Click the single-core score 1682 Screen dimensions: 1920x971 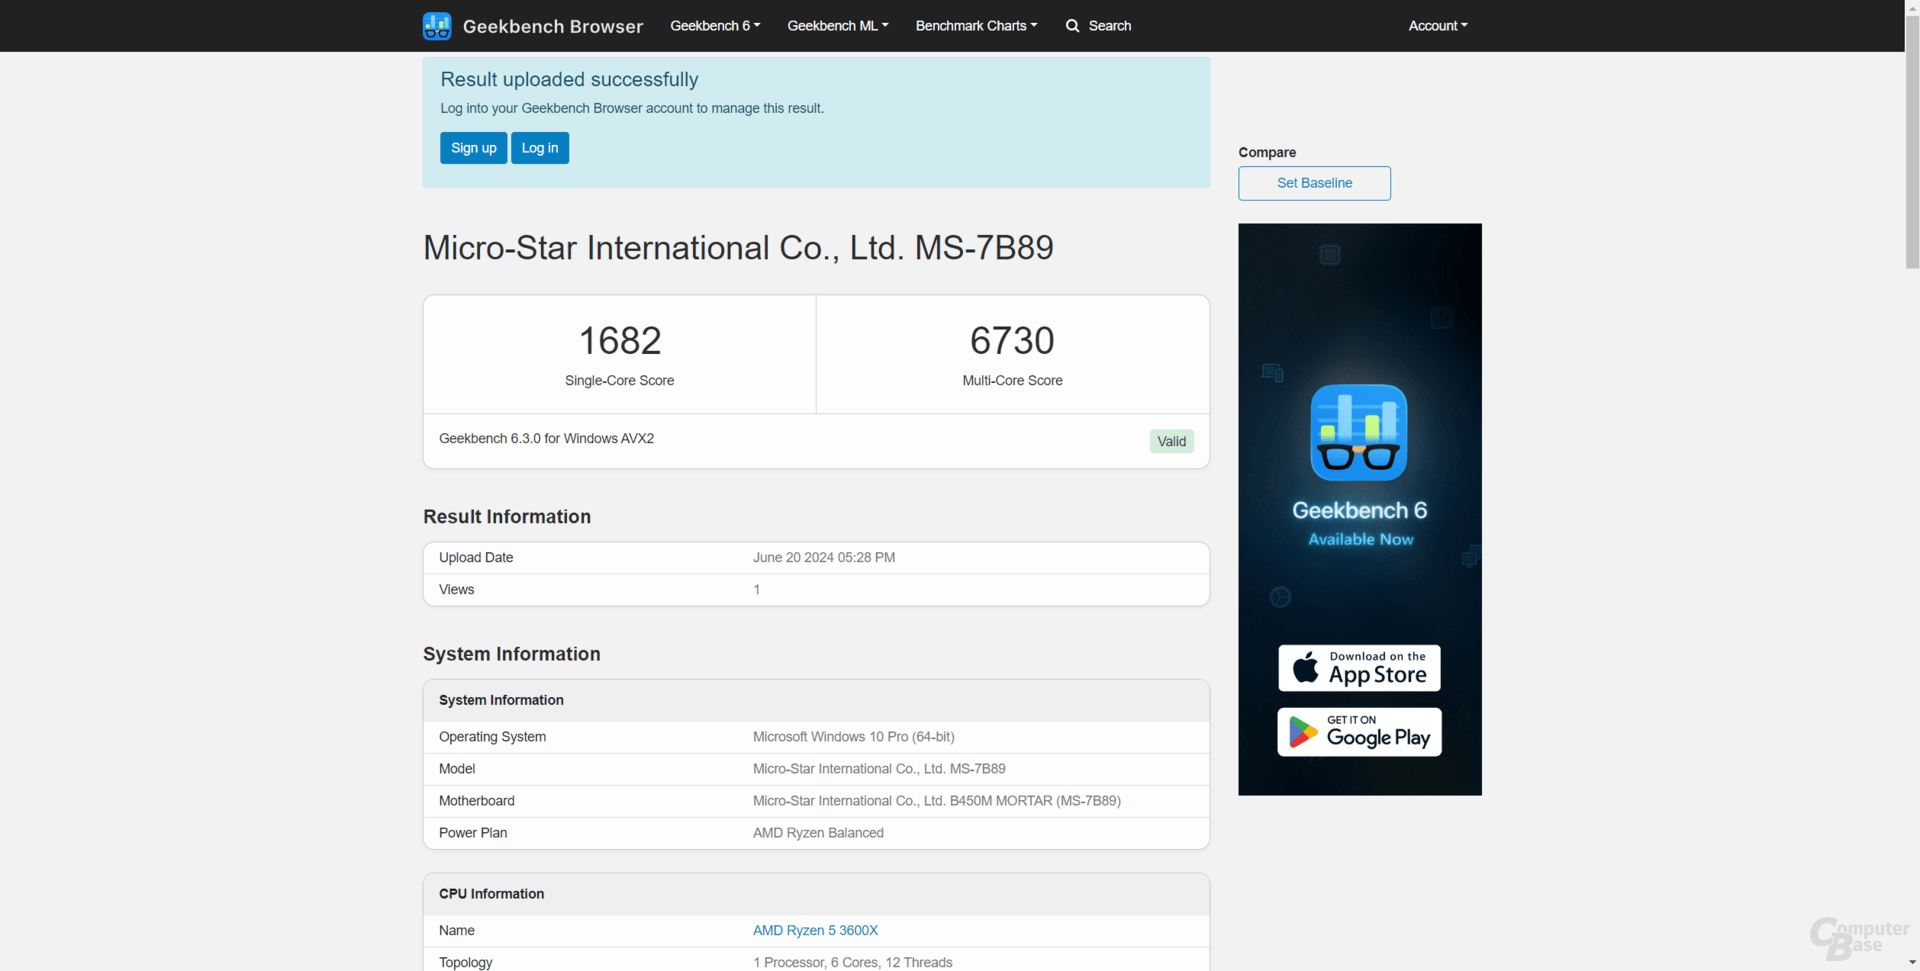click(x=620, y=341)
